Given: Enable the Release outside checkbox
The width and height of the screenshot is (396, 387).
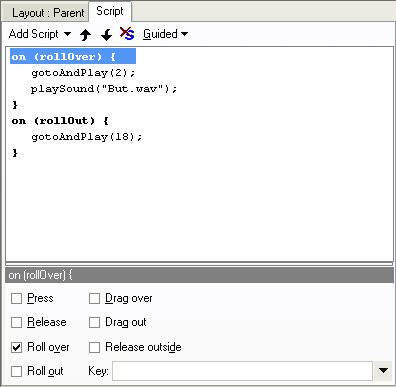Looking at the screenshot, I should pos(94,347).
